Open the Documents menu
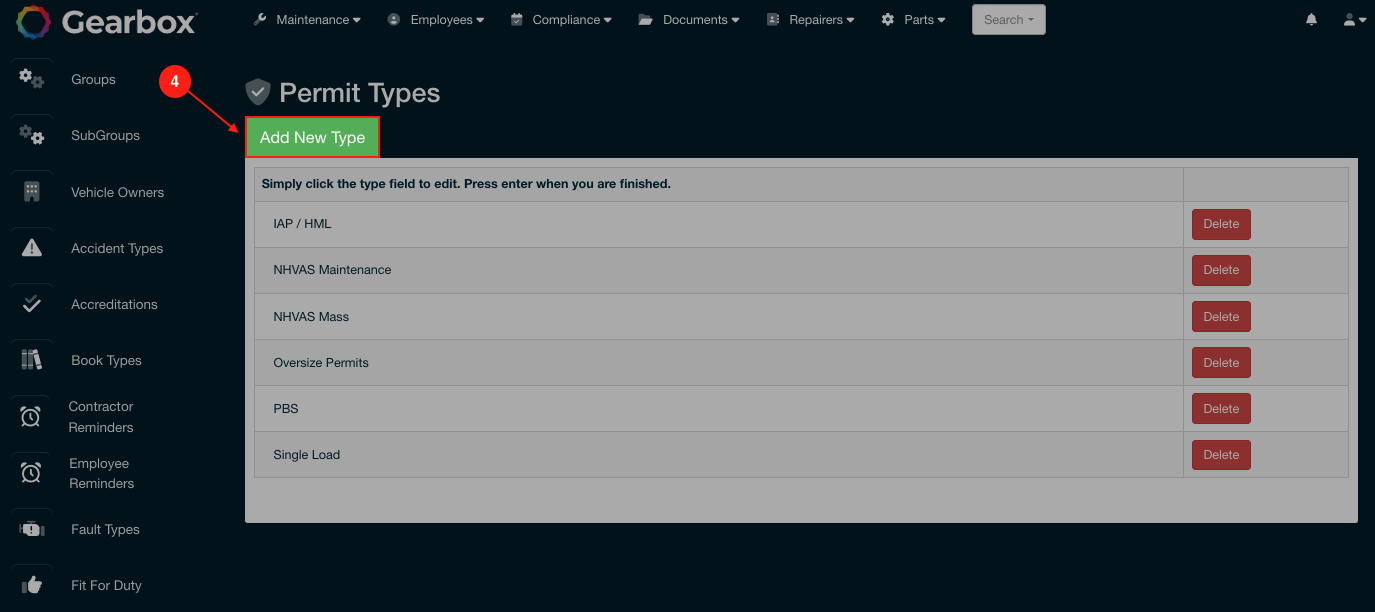The height and width of the screenshot is (612, 1375). (690, 20)
